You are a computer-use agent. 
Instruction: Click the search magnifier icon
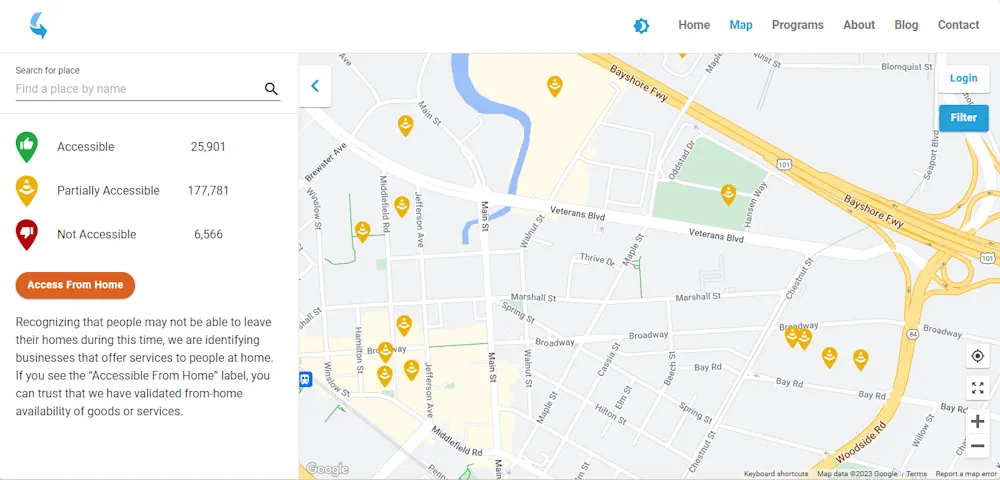coord(271,89)
